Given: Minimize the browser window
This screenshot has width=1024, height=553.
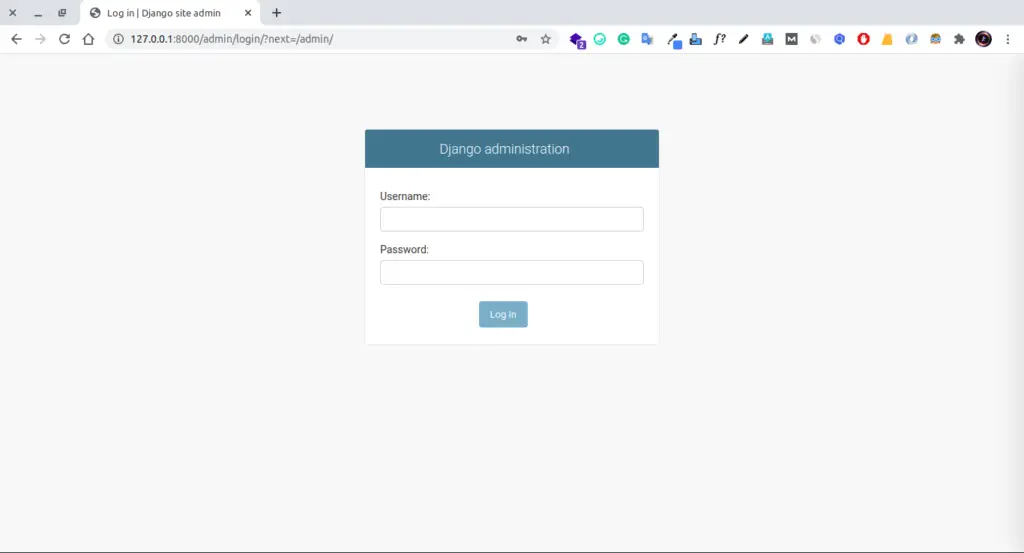Looking at the screenshot, I should 38,13.
